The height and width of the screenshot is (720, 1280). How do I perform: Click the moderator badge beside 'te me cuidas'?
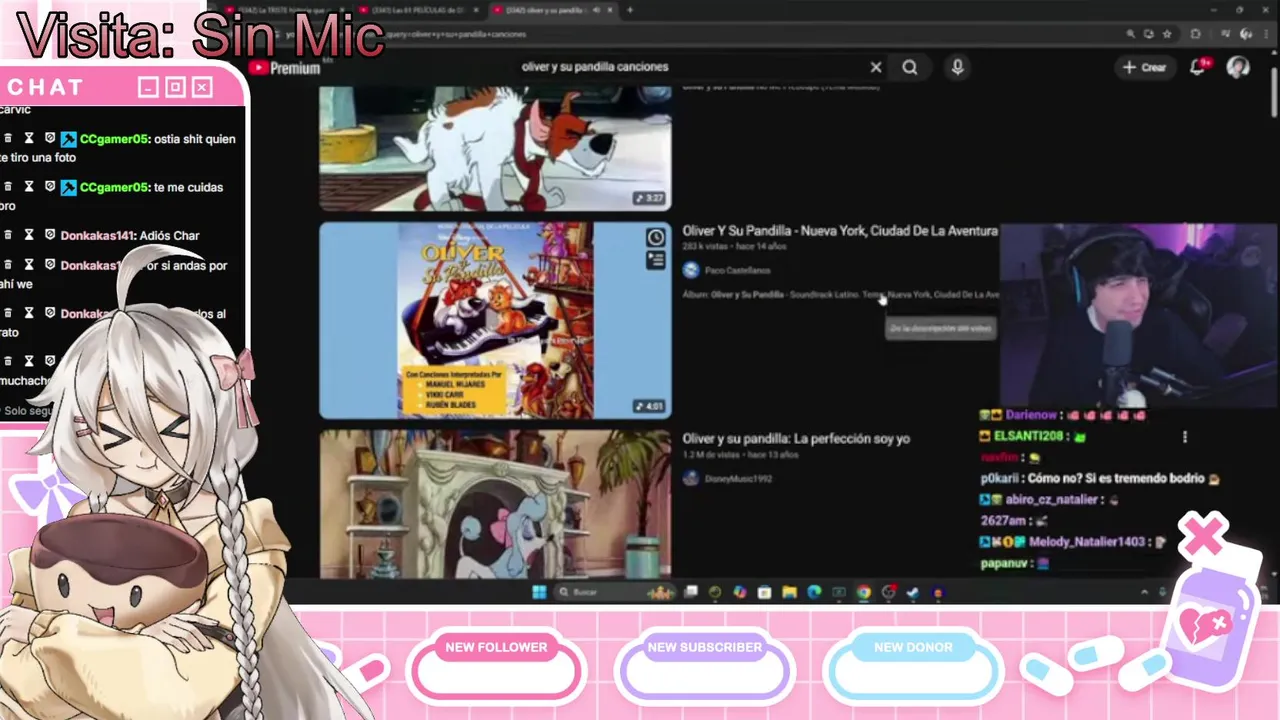click(x=68, y=187)
